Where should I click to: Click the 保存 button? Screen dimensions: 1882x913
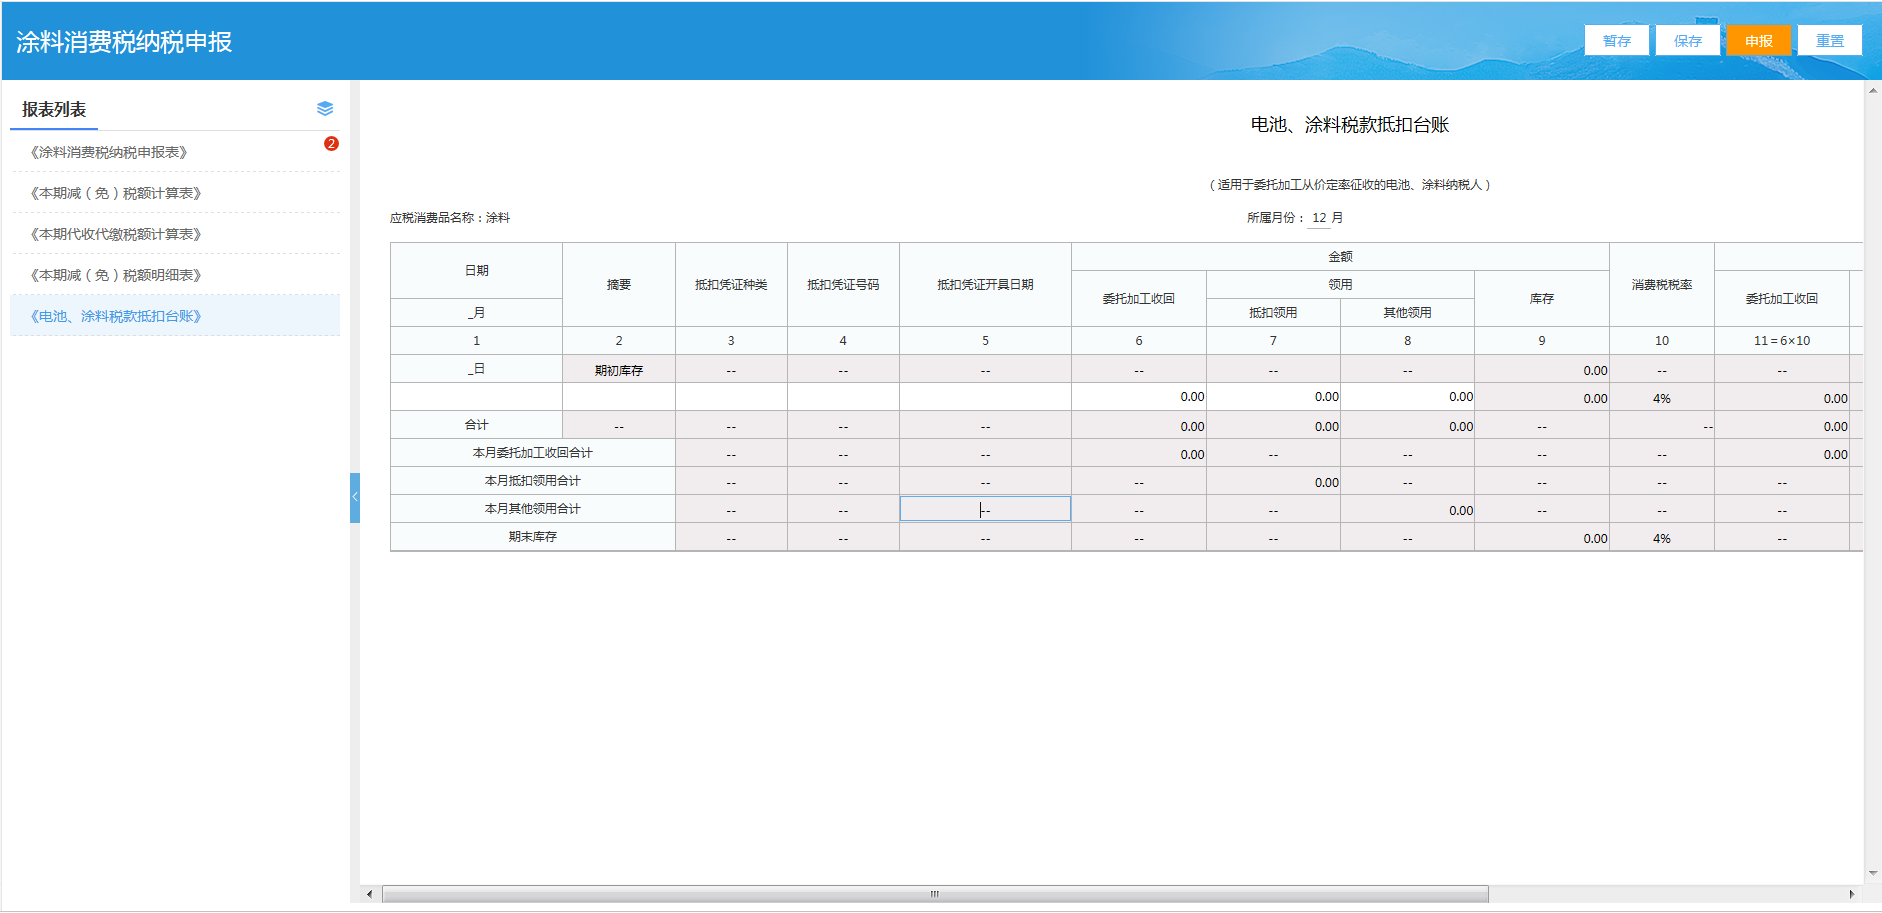pos(1687,41)
